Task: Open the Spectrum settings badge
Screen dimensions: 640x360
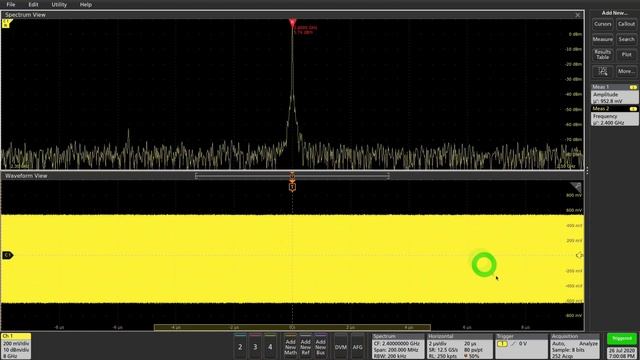Action: (x=398, y=346)
